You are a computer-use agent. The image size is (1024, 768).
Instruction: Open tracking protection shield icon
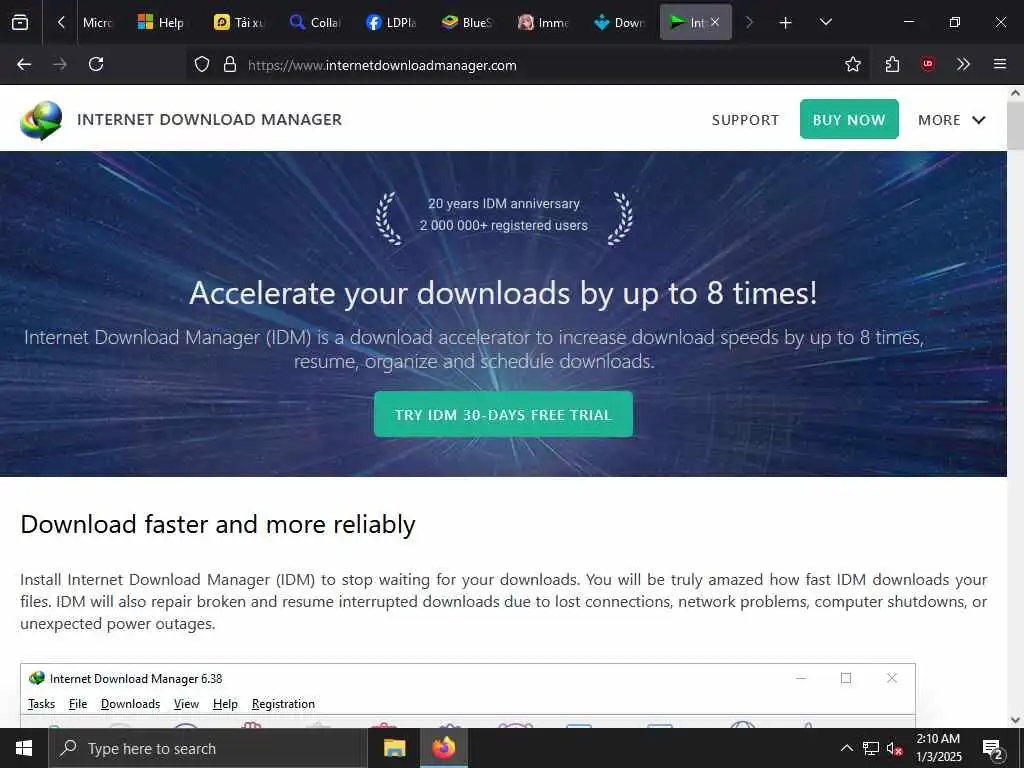(x=202, y=65)
